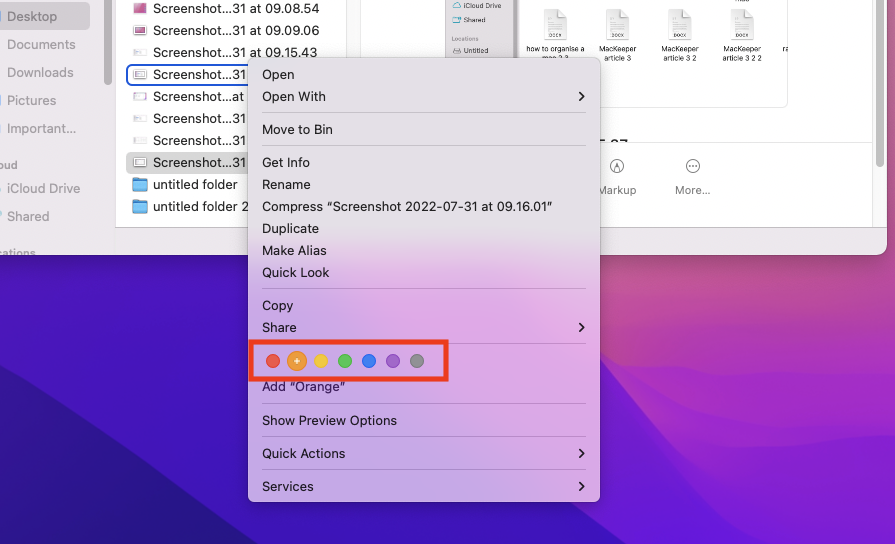Apply the blue tag color
895x544 pixels.
point(369,361)
